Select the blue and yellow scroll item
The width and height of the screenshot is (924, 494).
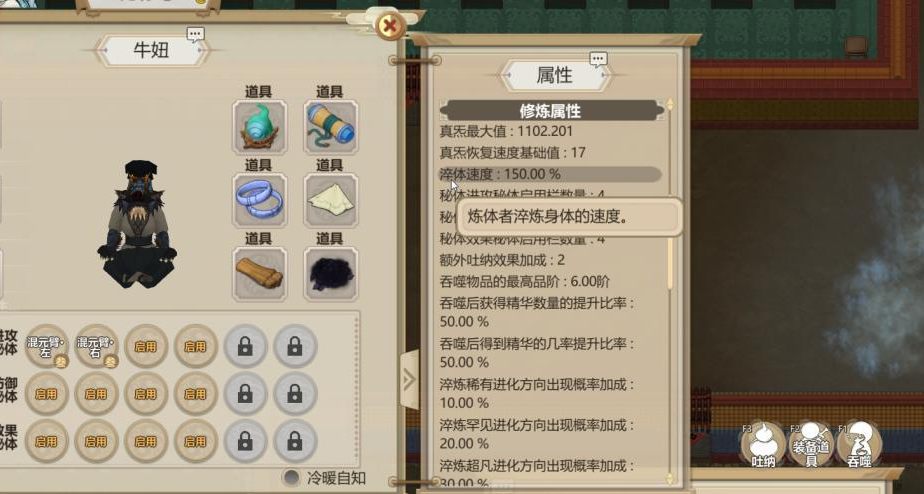point(331,127)
